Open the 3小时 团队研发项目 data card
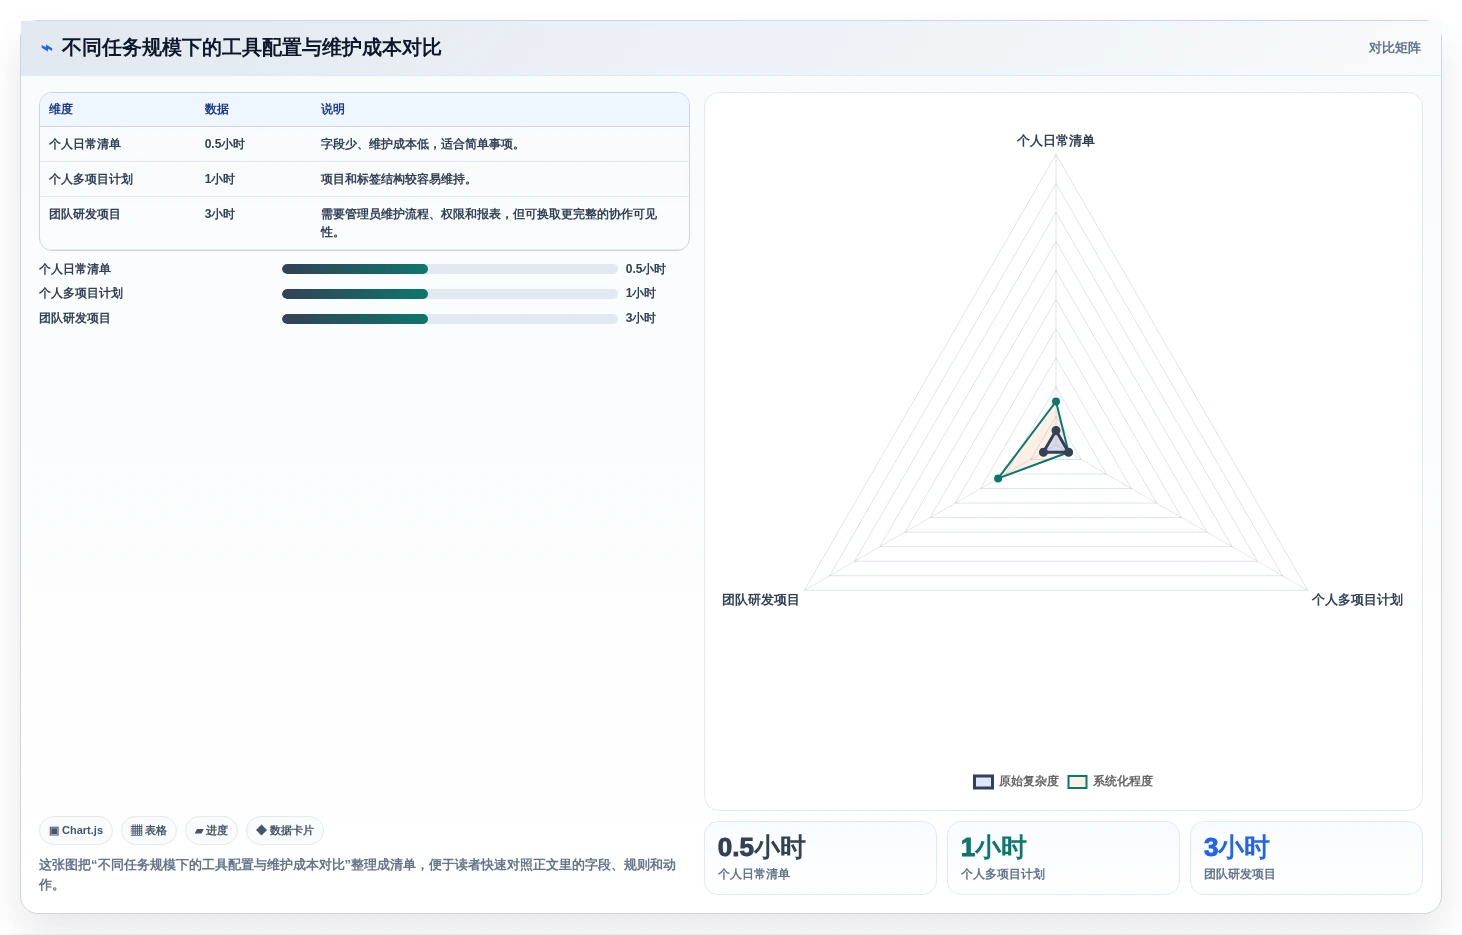The height and width of the screenshot is (935, 1462). pyautogui.click(x=1306, y=858)
